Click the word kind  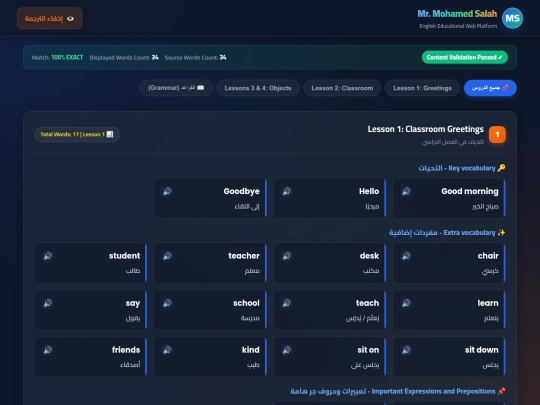coord(250,350)
